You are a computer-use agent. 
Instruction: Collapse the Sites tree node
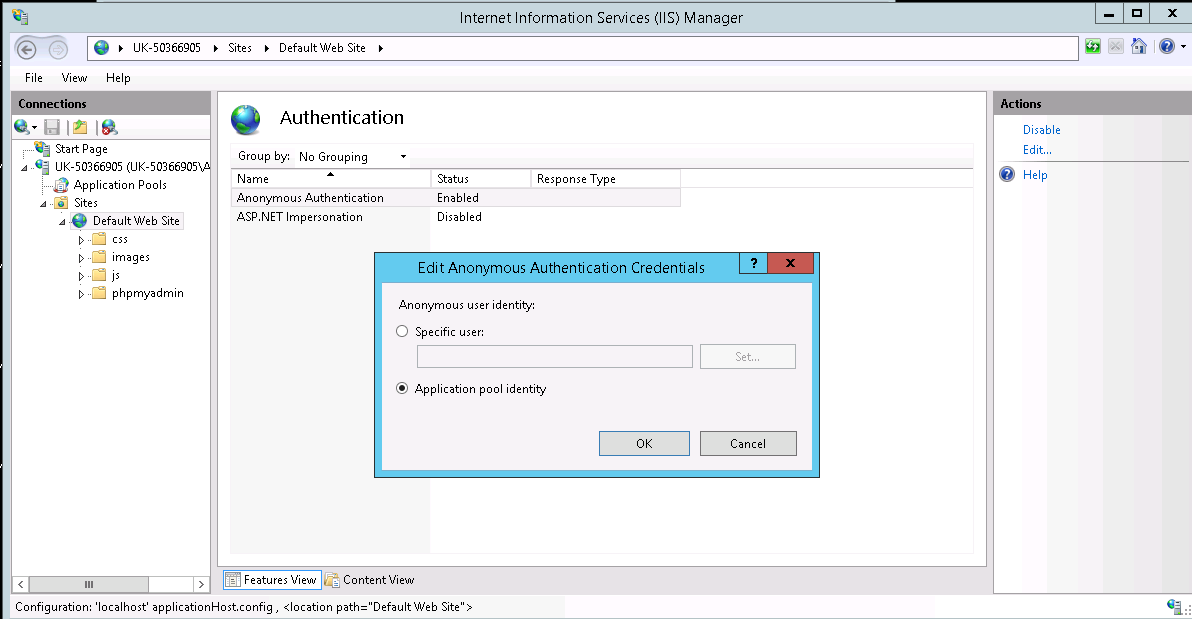point(43,204)
